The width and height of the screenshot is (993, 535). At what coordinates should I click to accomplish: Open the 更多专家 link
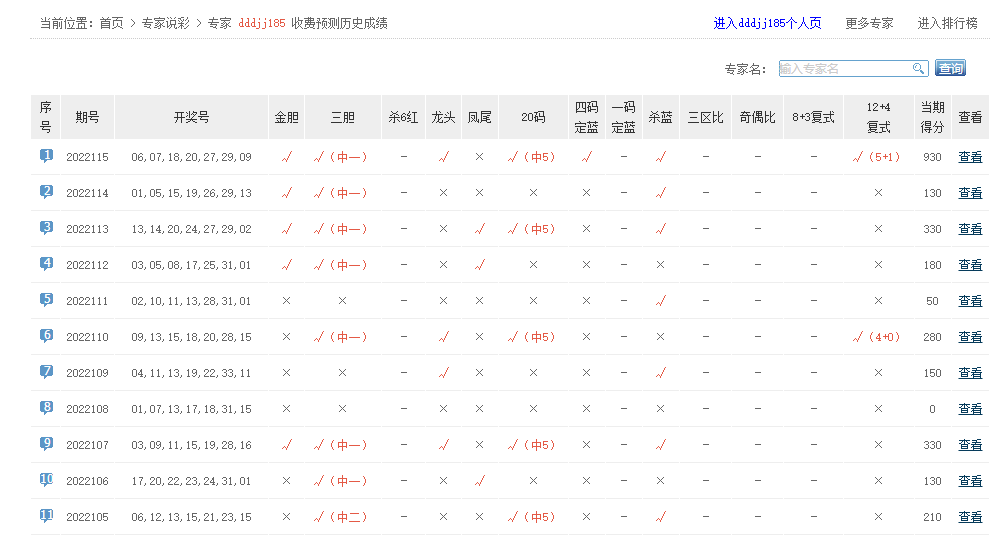coord(869,23)
